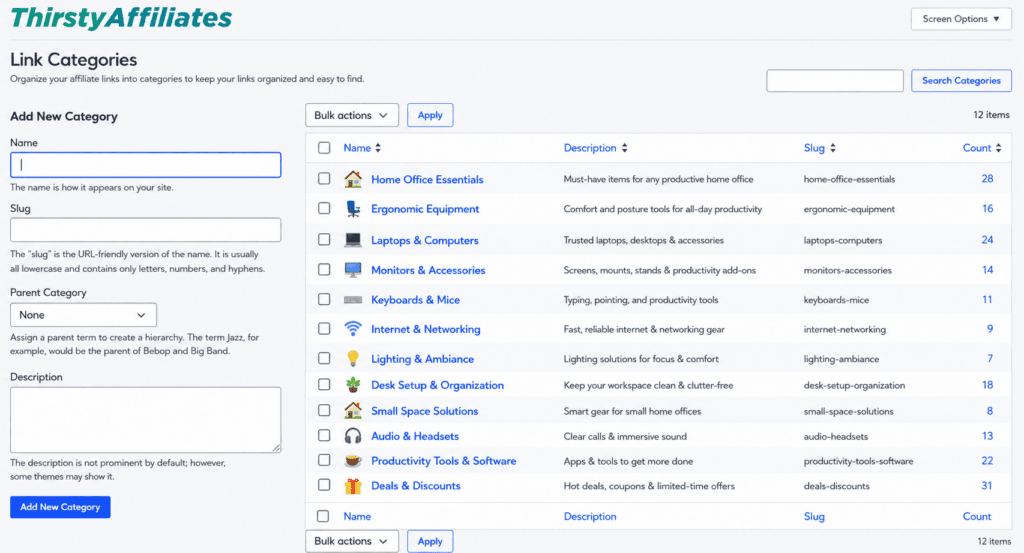The image size is (1024, 553).
Task: Click the ThirstyAffiliates logo
Action: pos(121,18)
